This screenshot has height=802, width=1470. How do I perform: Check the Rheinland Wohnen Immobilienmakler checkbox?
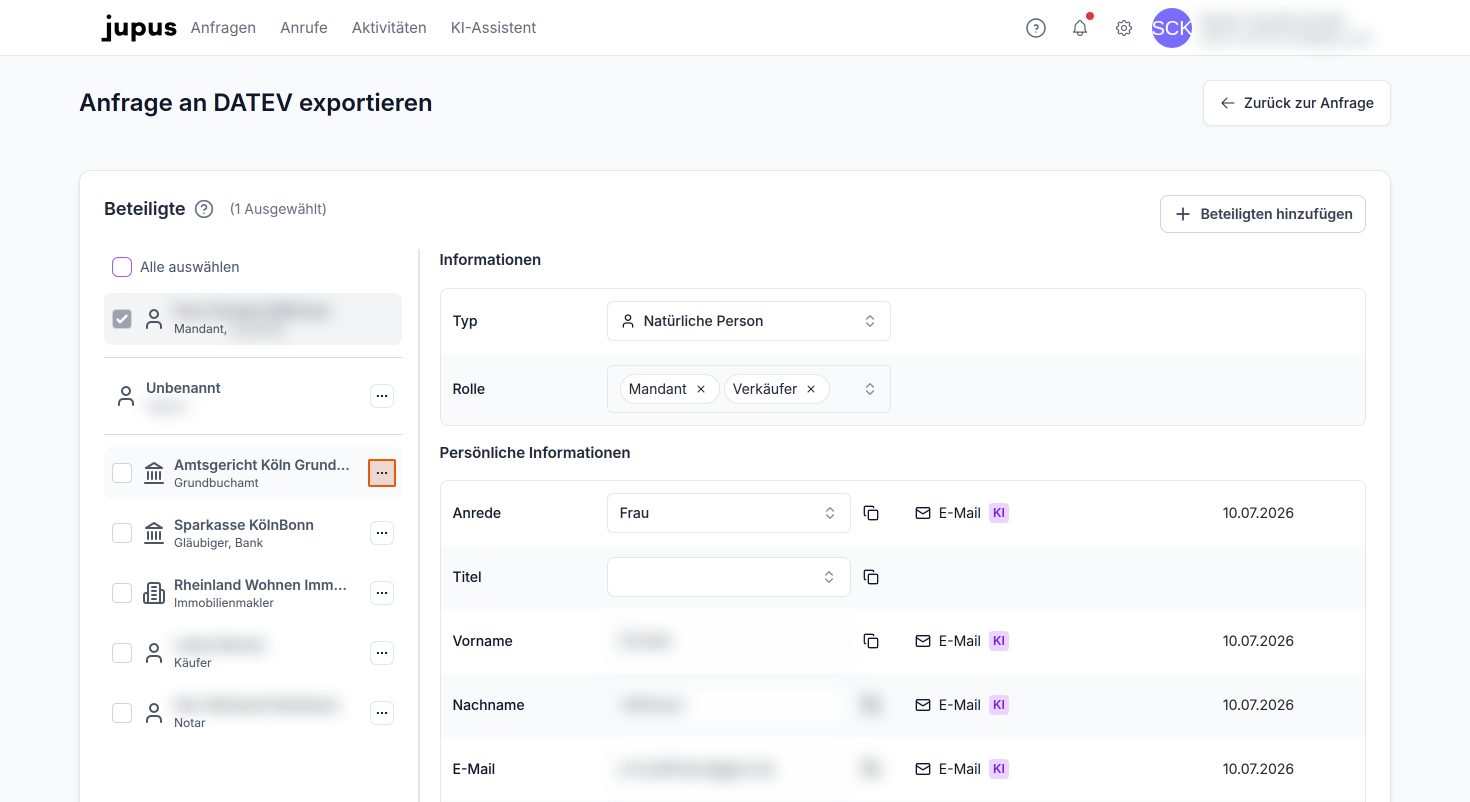coord(122,593)
